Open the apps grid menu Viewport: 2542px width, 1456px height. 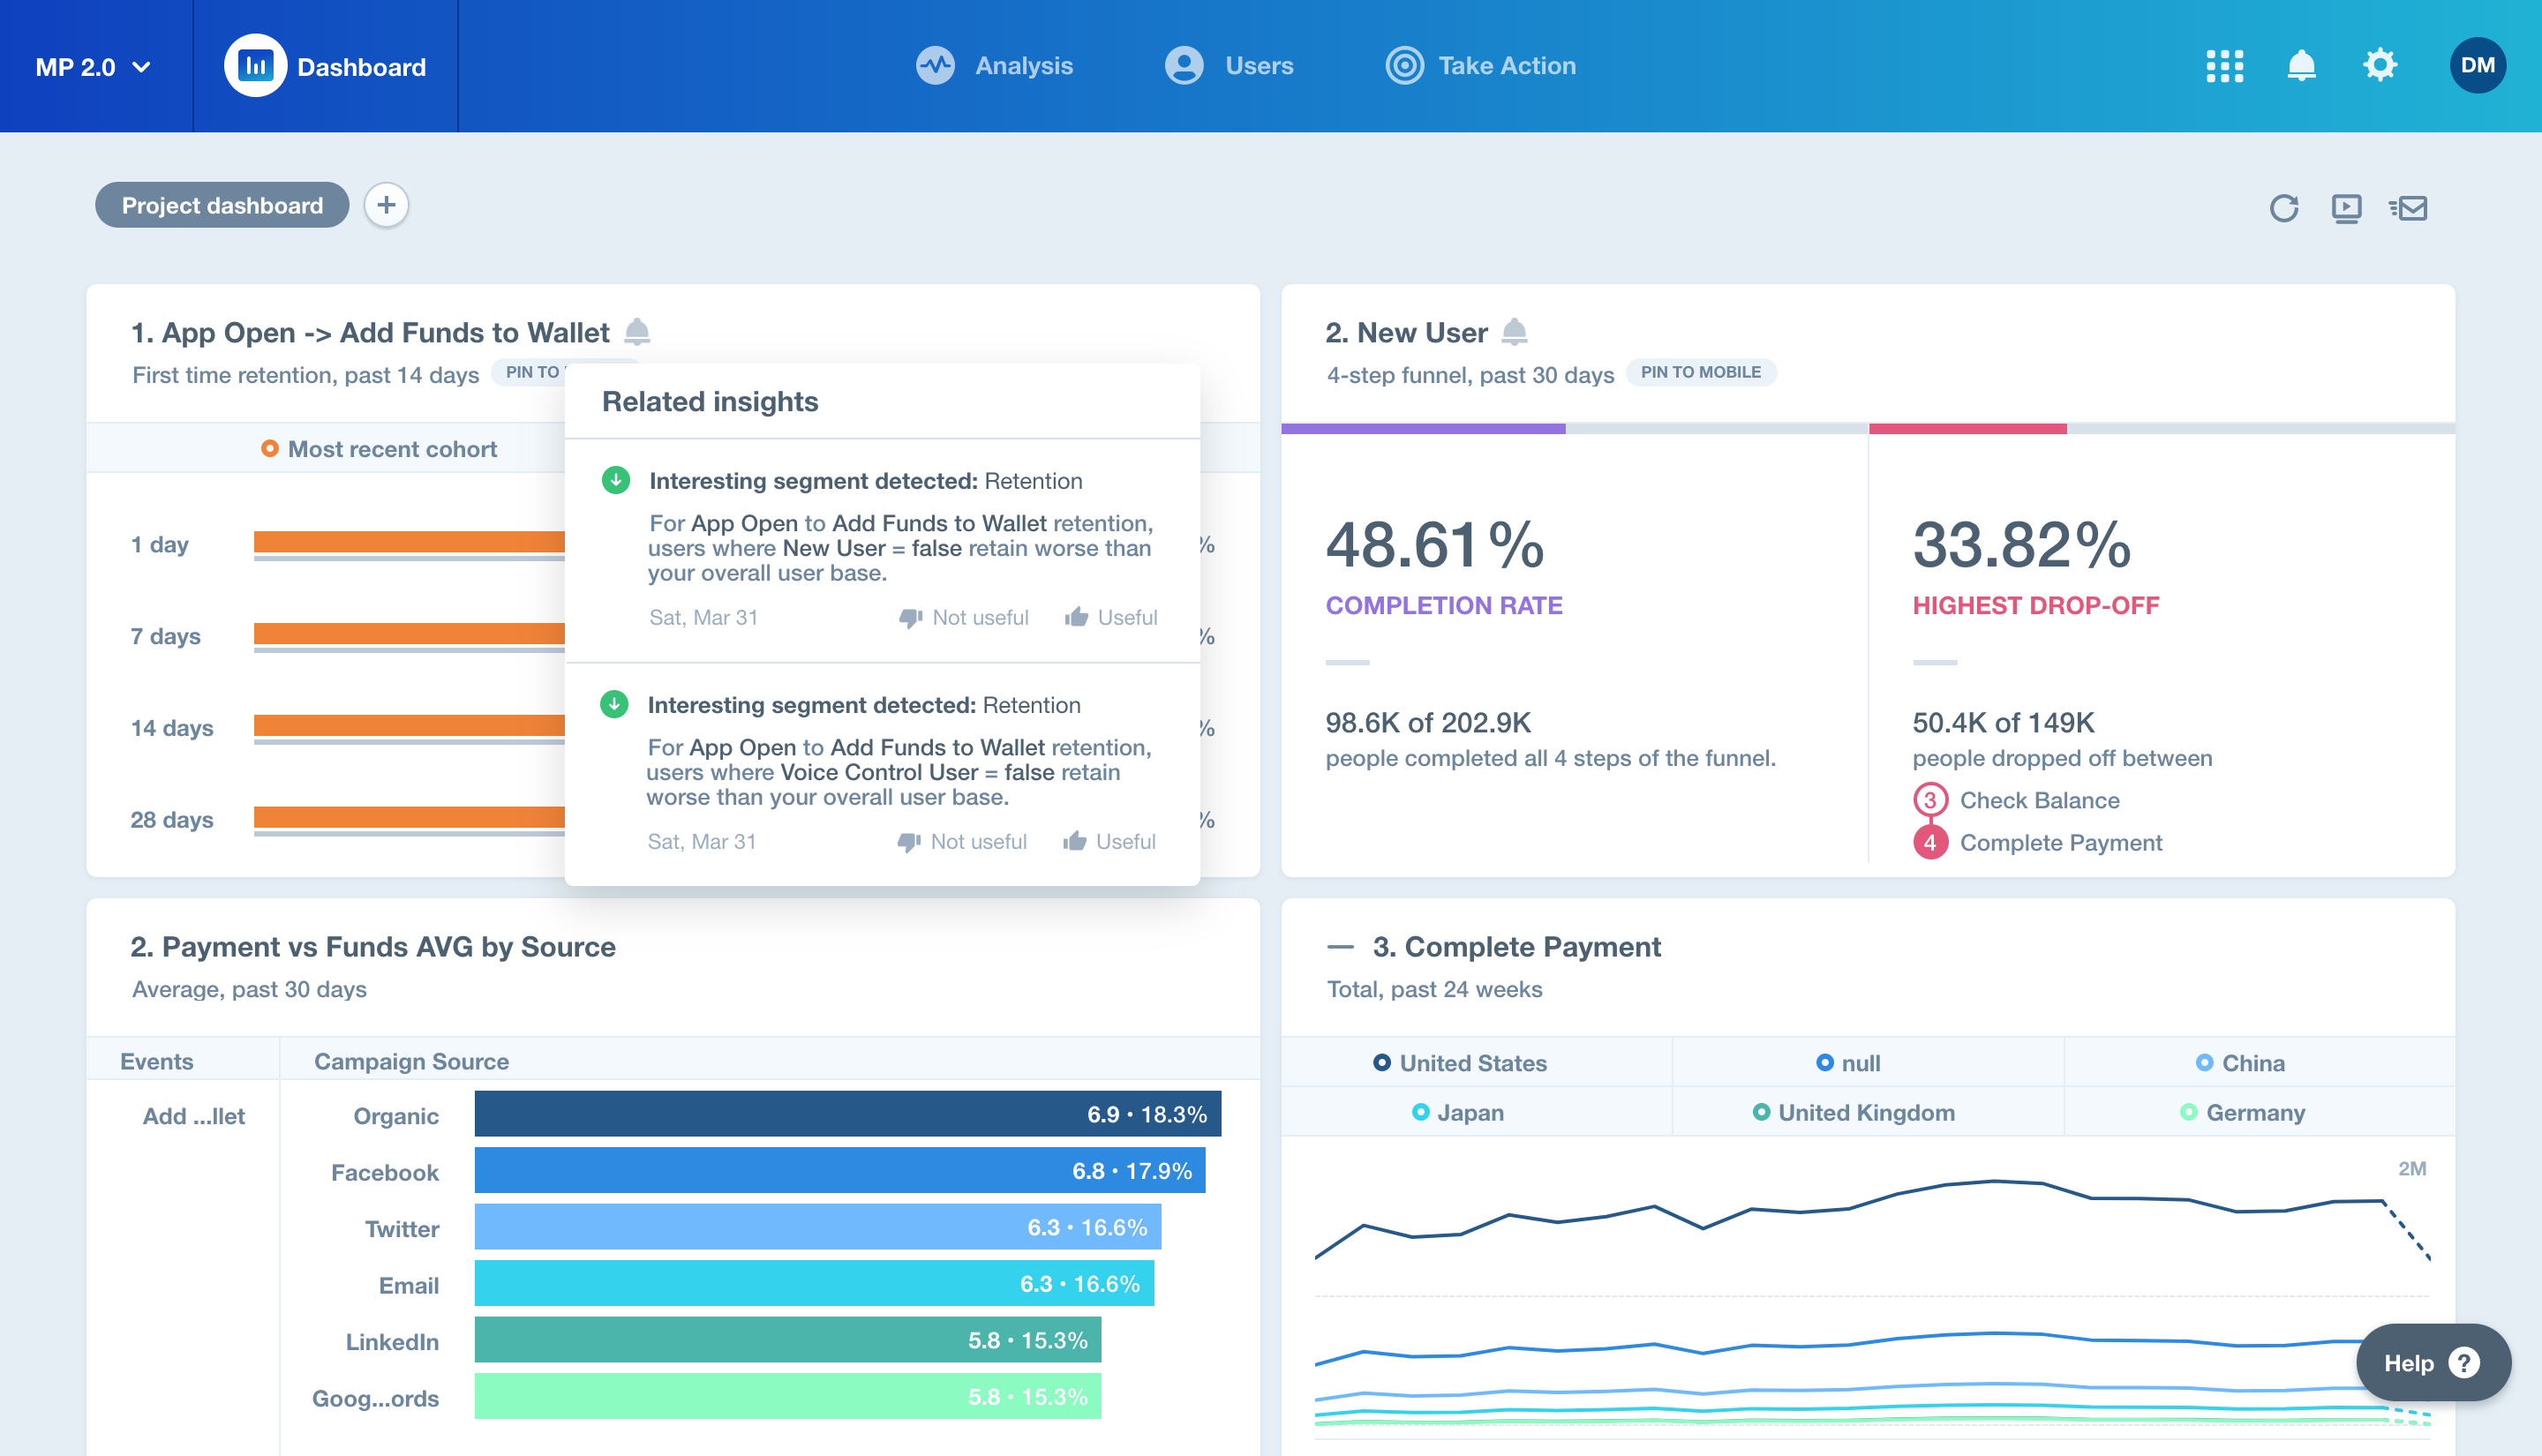coord(2224,66)
